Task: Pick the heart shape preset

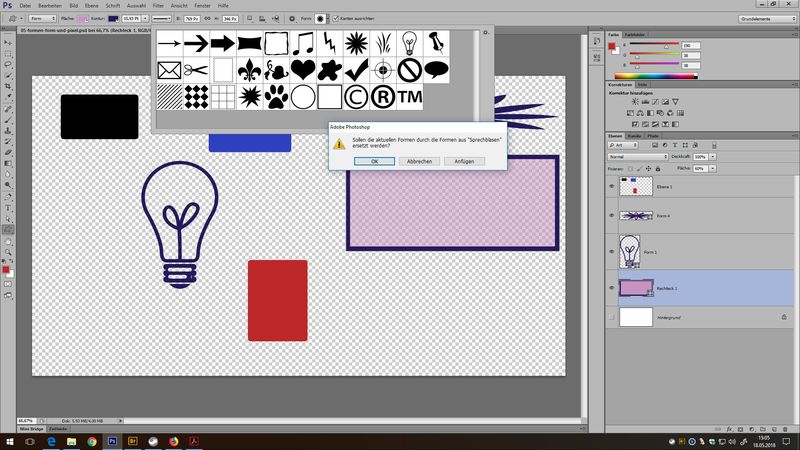Action: click(x=303, y=70)
